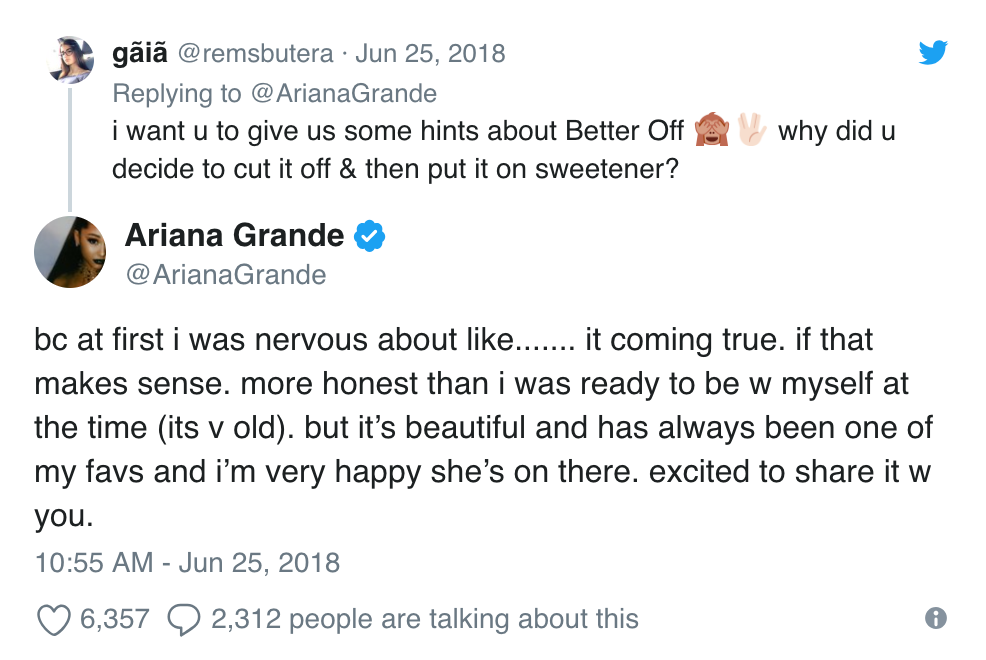Click the gãiã display name
Image resolution: width=986 pixels, height=660 pixels.
click(141, 52)
